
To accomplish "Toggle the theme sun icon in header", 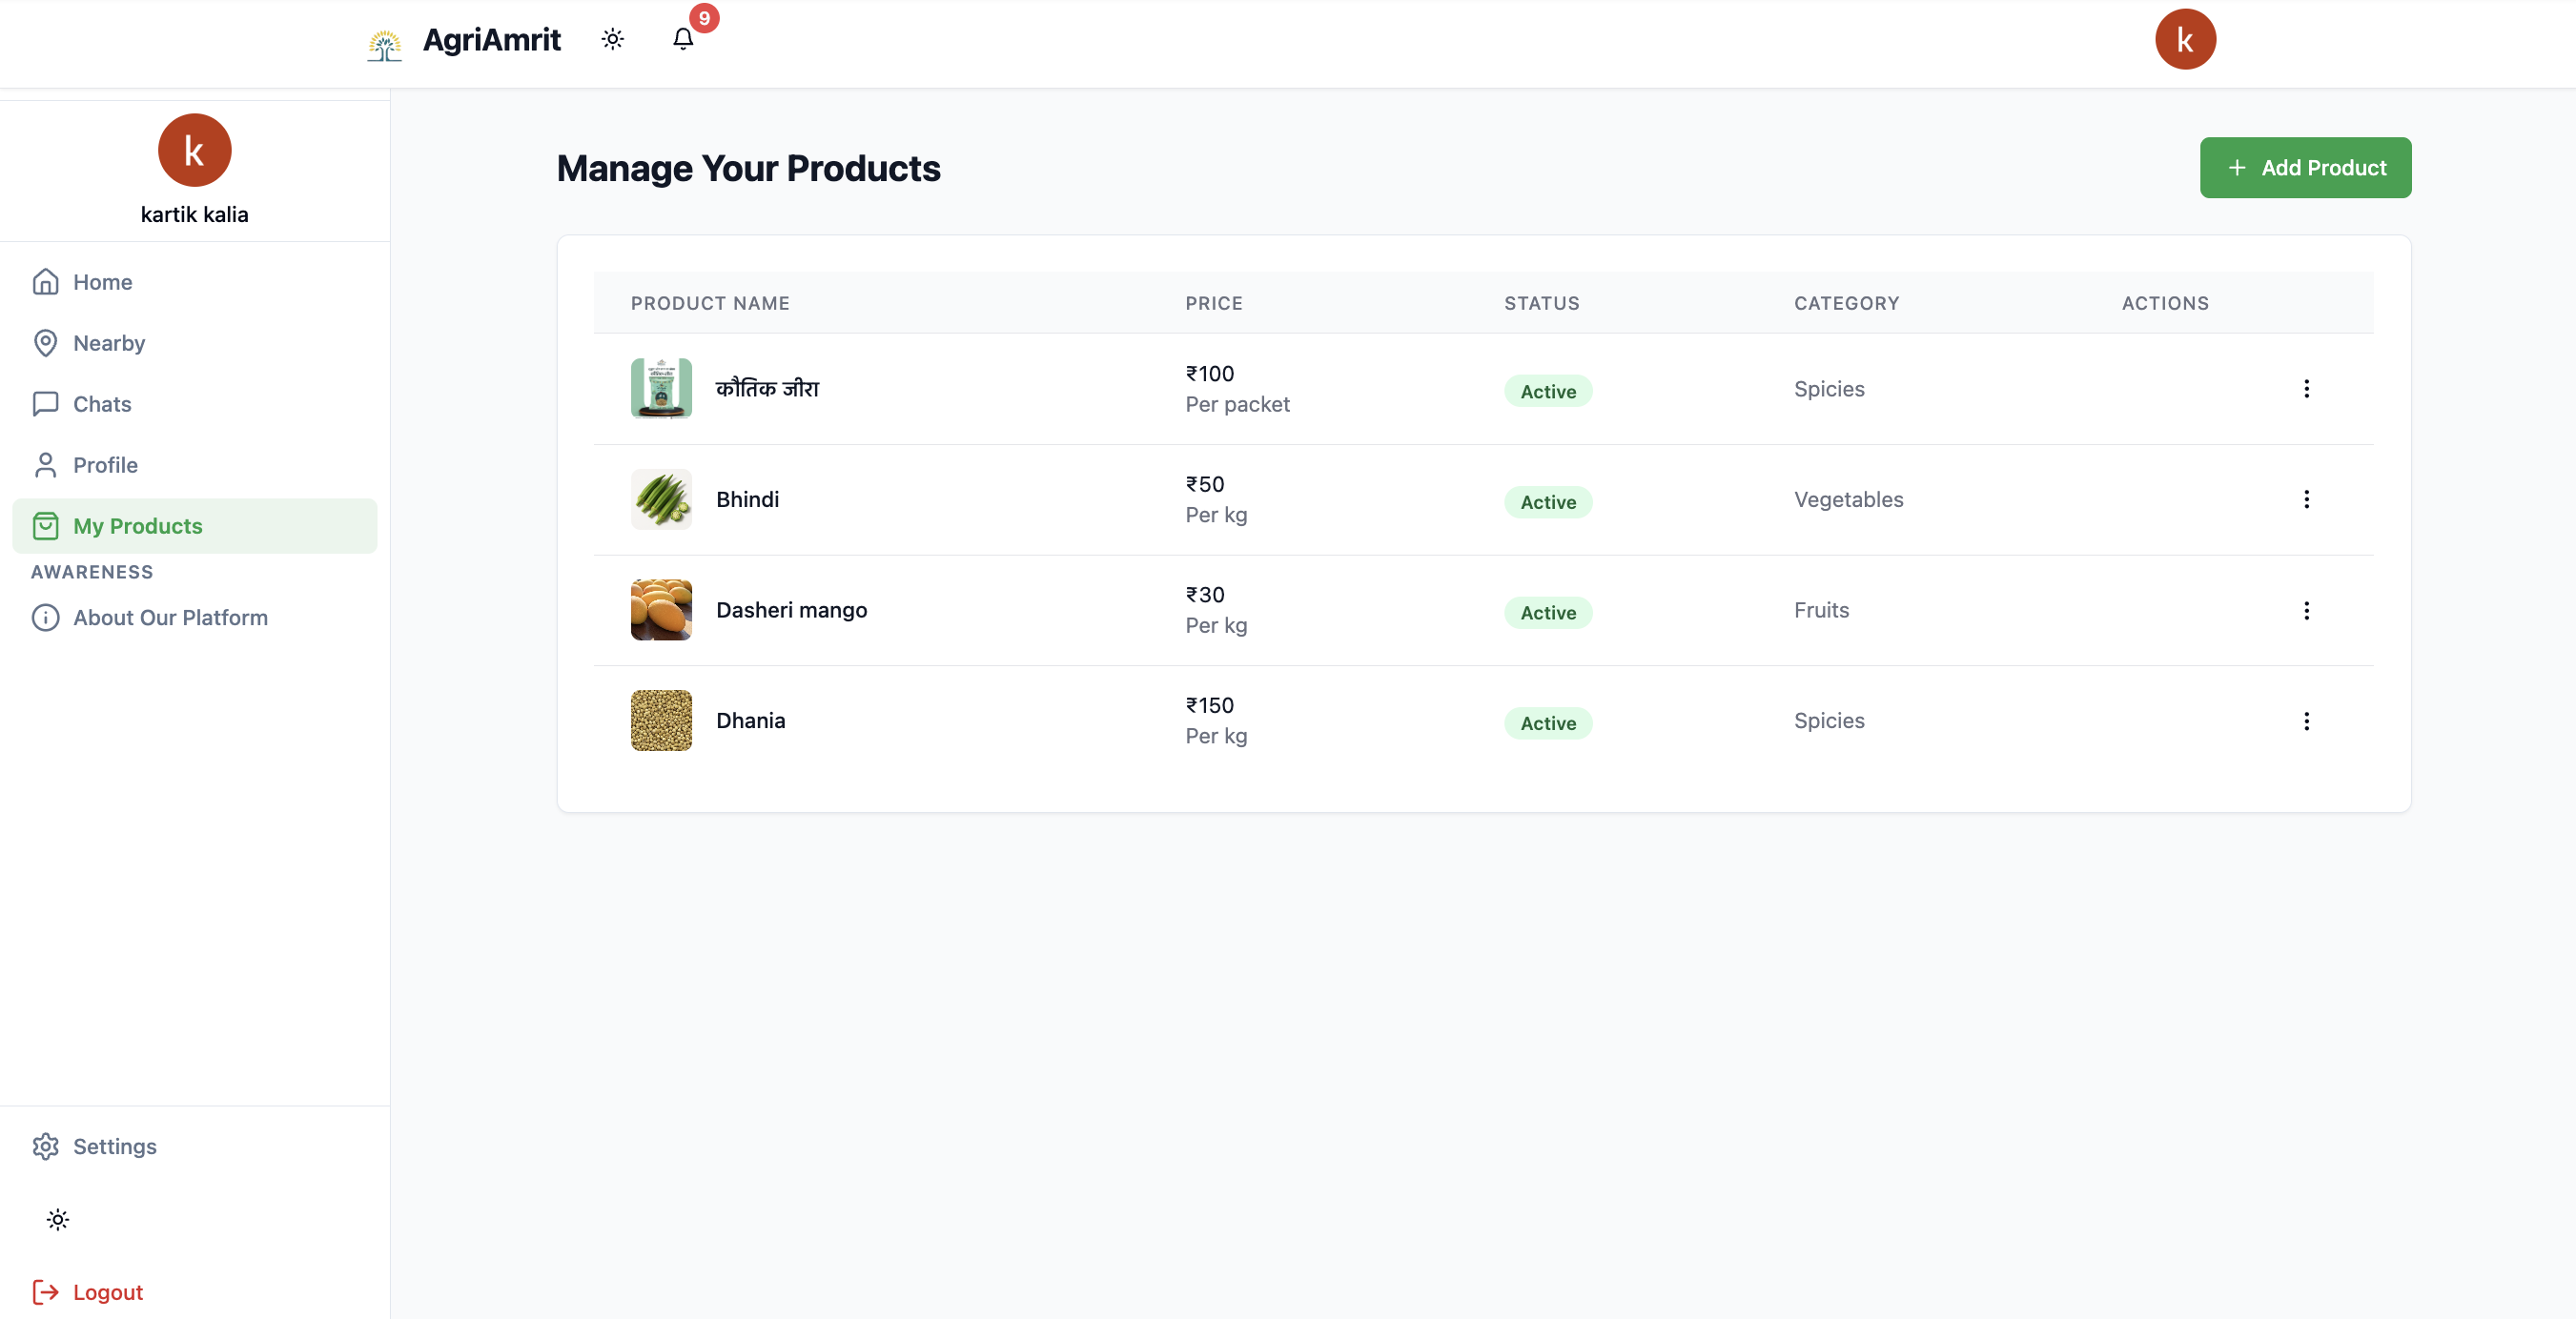I will tap(613, 39).
